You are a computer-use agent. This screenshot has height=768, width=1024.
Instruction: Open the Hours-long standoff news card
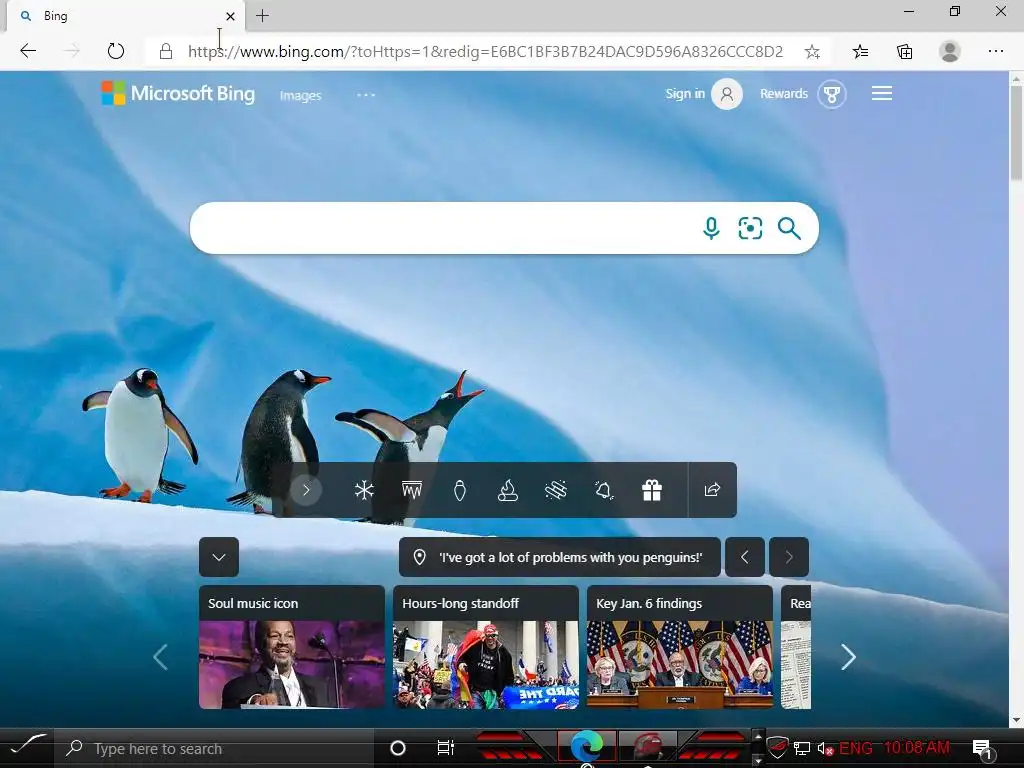(486, 647)
